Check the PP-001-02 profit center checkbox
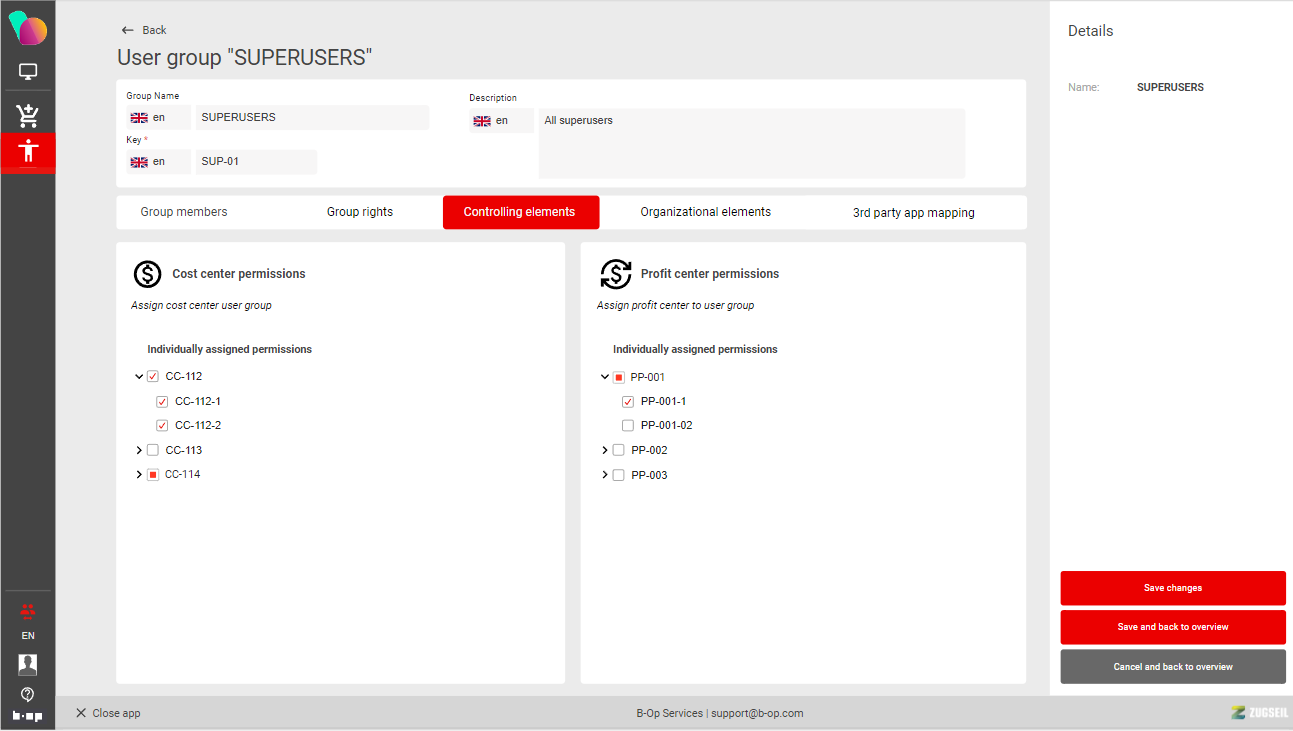Screen dimensions: 1293x731 coord(628,426)
